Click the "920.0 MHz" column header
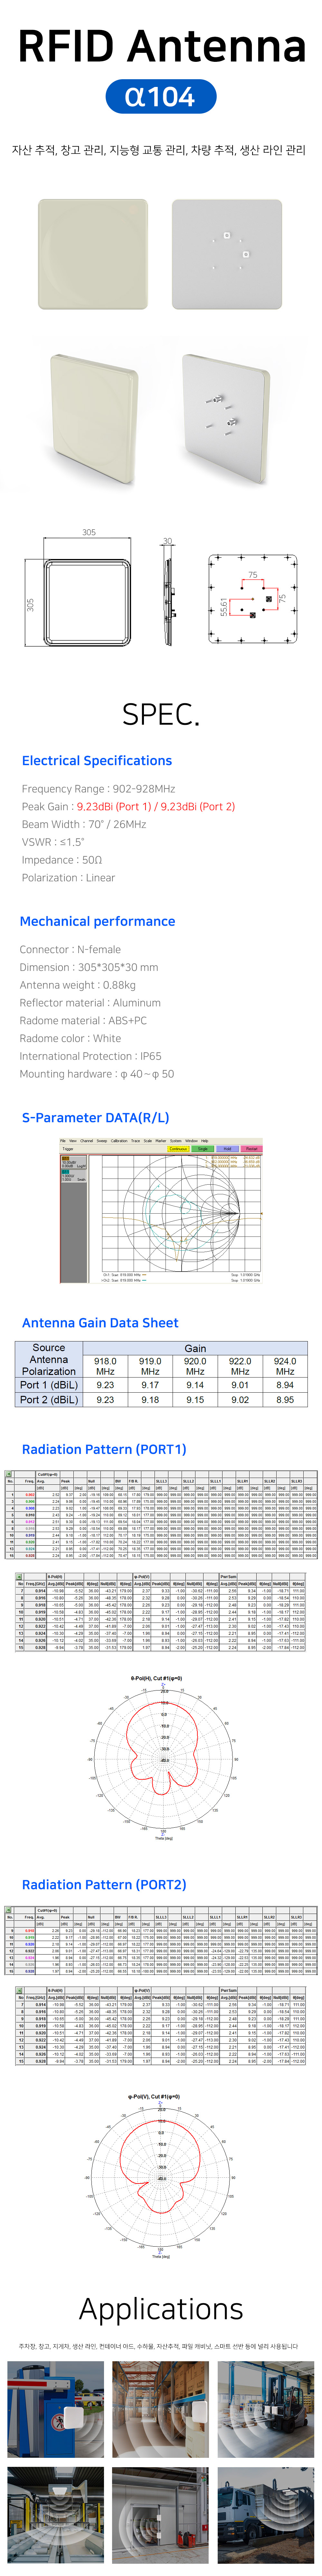This screenshot has width=322, height=2576. tap(195, 1366)
